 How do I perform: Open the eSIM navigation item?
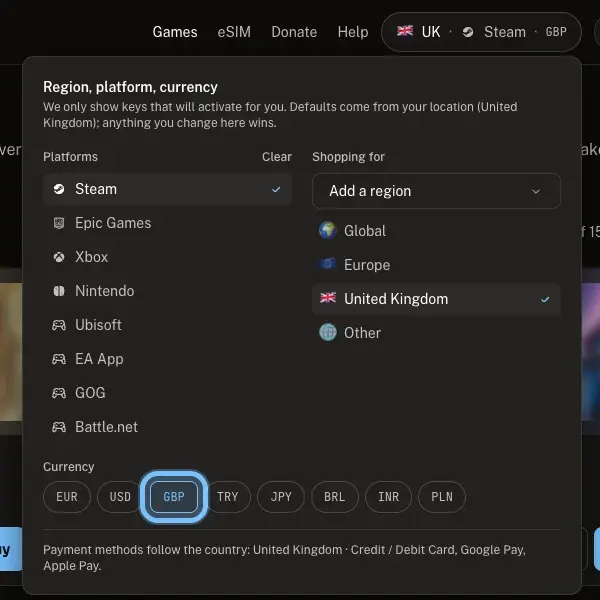tap(234, 32)
